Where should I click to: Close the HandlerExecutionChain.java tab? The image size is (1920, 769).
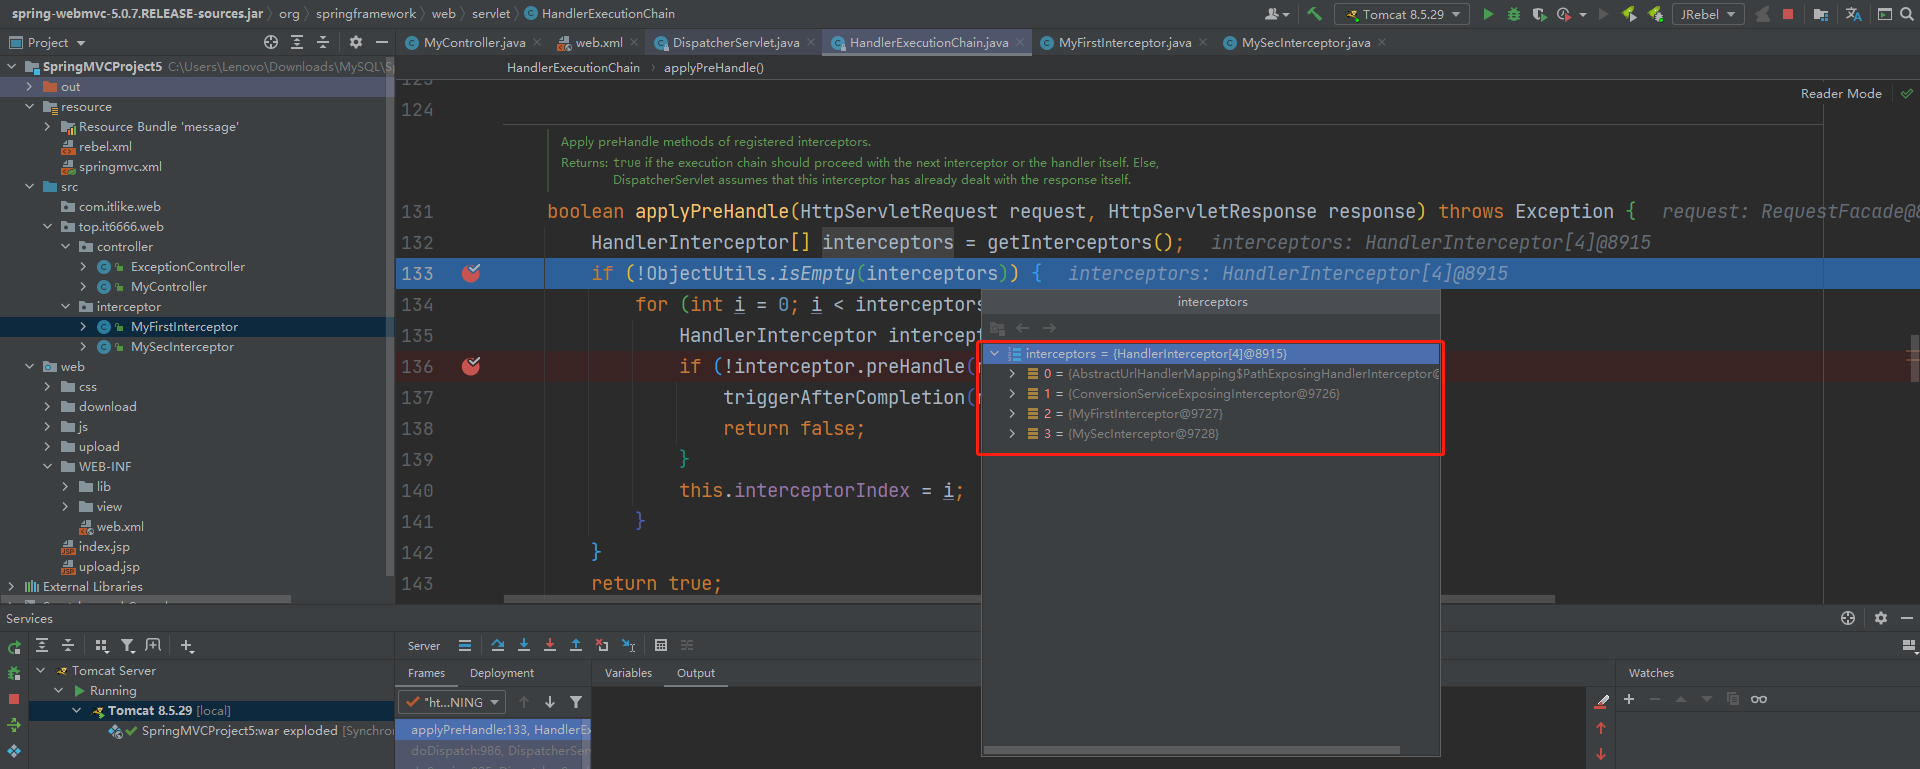pos(1020,43)
